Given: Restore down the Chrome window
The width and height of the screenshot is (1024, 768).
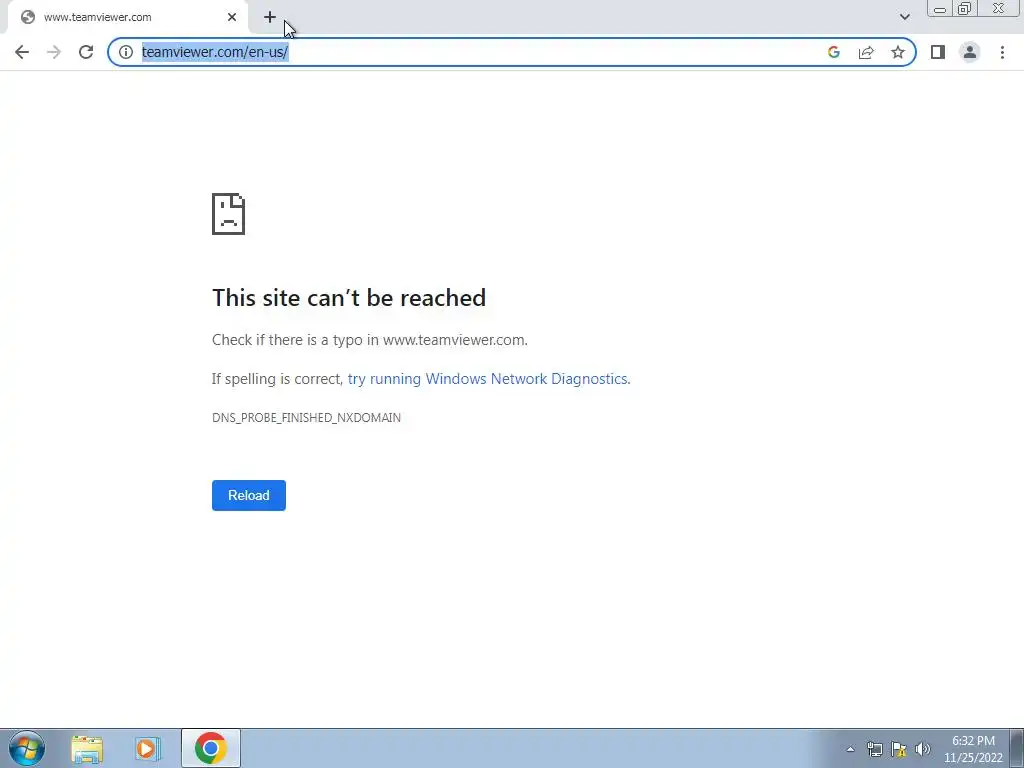Looking at the screenshot, I should coord(964,8).
